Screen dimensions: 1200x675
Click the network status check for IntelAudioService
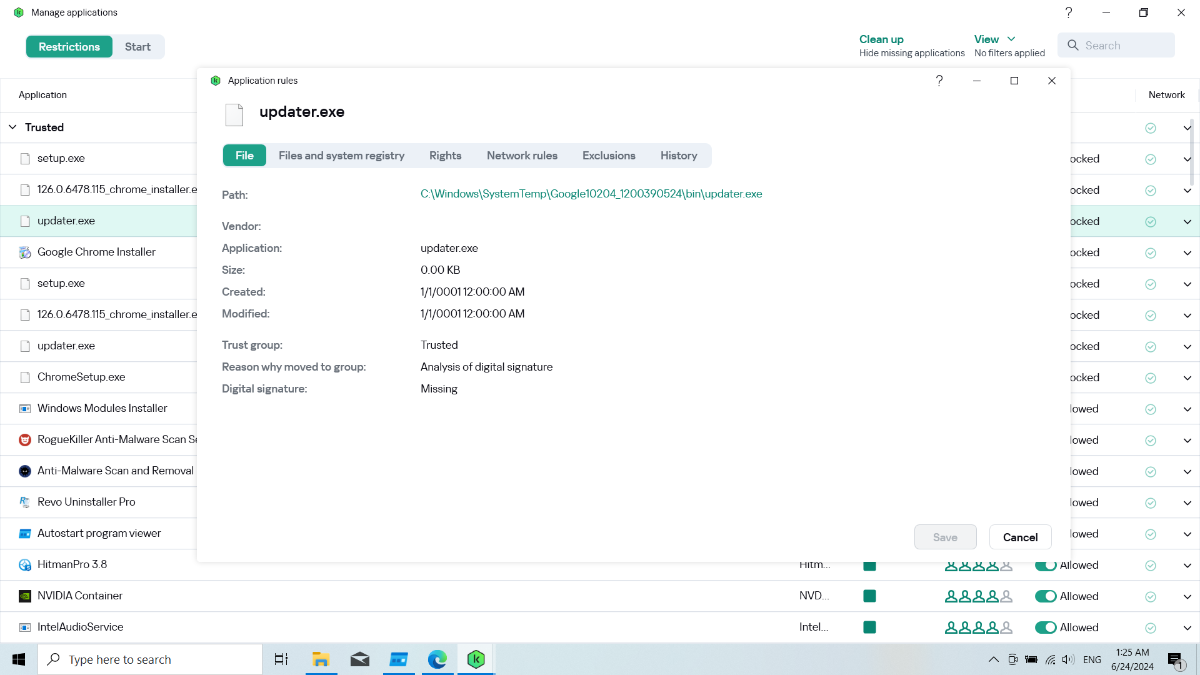coord(1150,628)
